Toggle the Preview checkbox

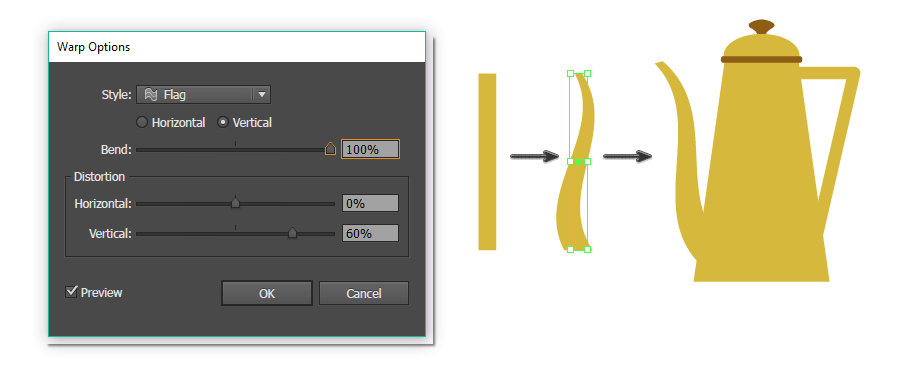pyautogui.click(x=72, y=292)
